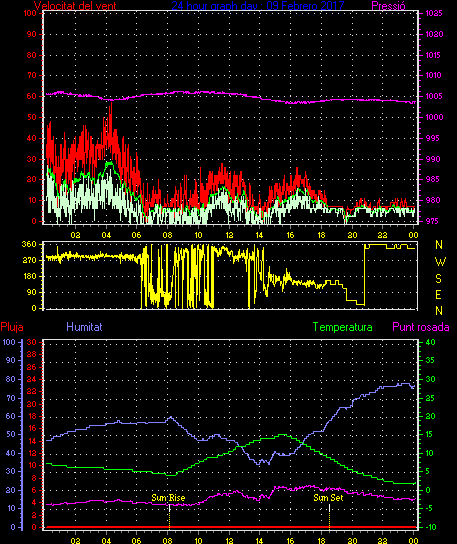
Task: Click the green '15' temperature axis value
Action: (430, 435)
